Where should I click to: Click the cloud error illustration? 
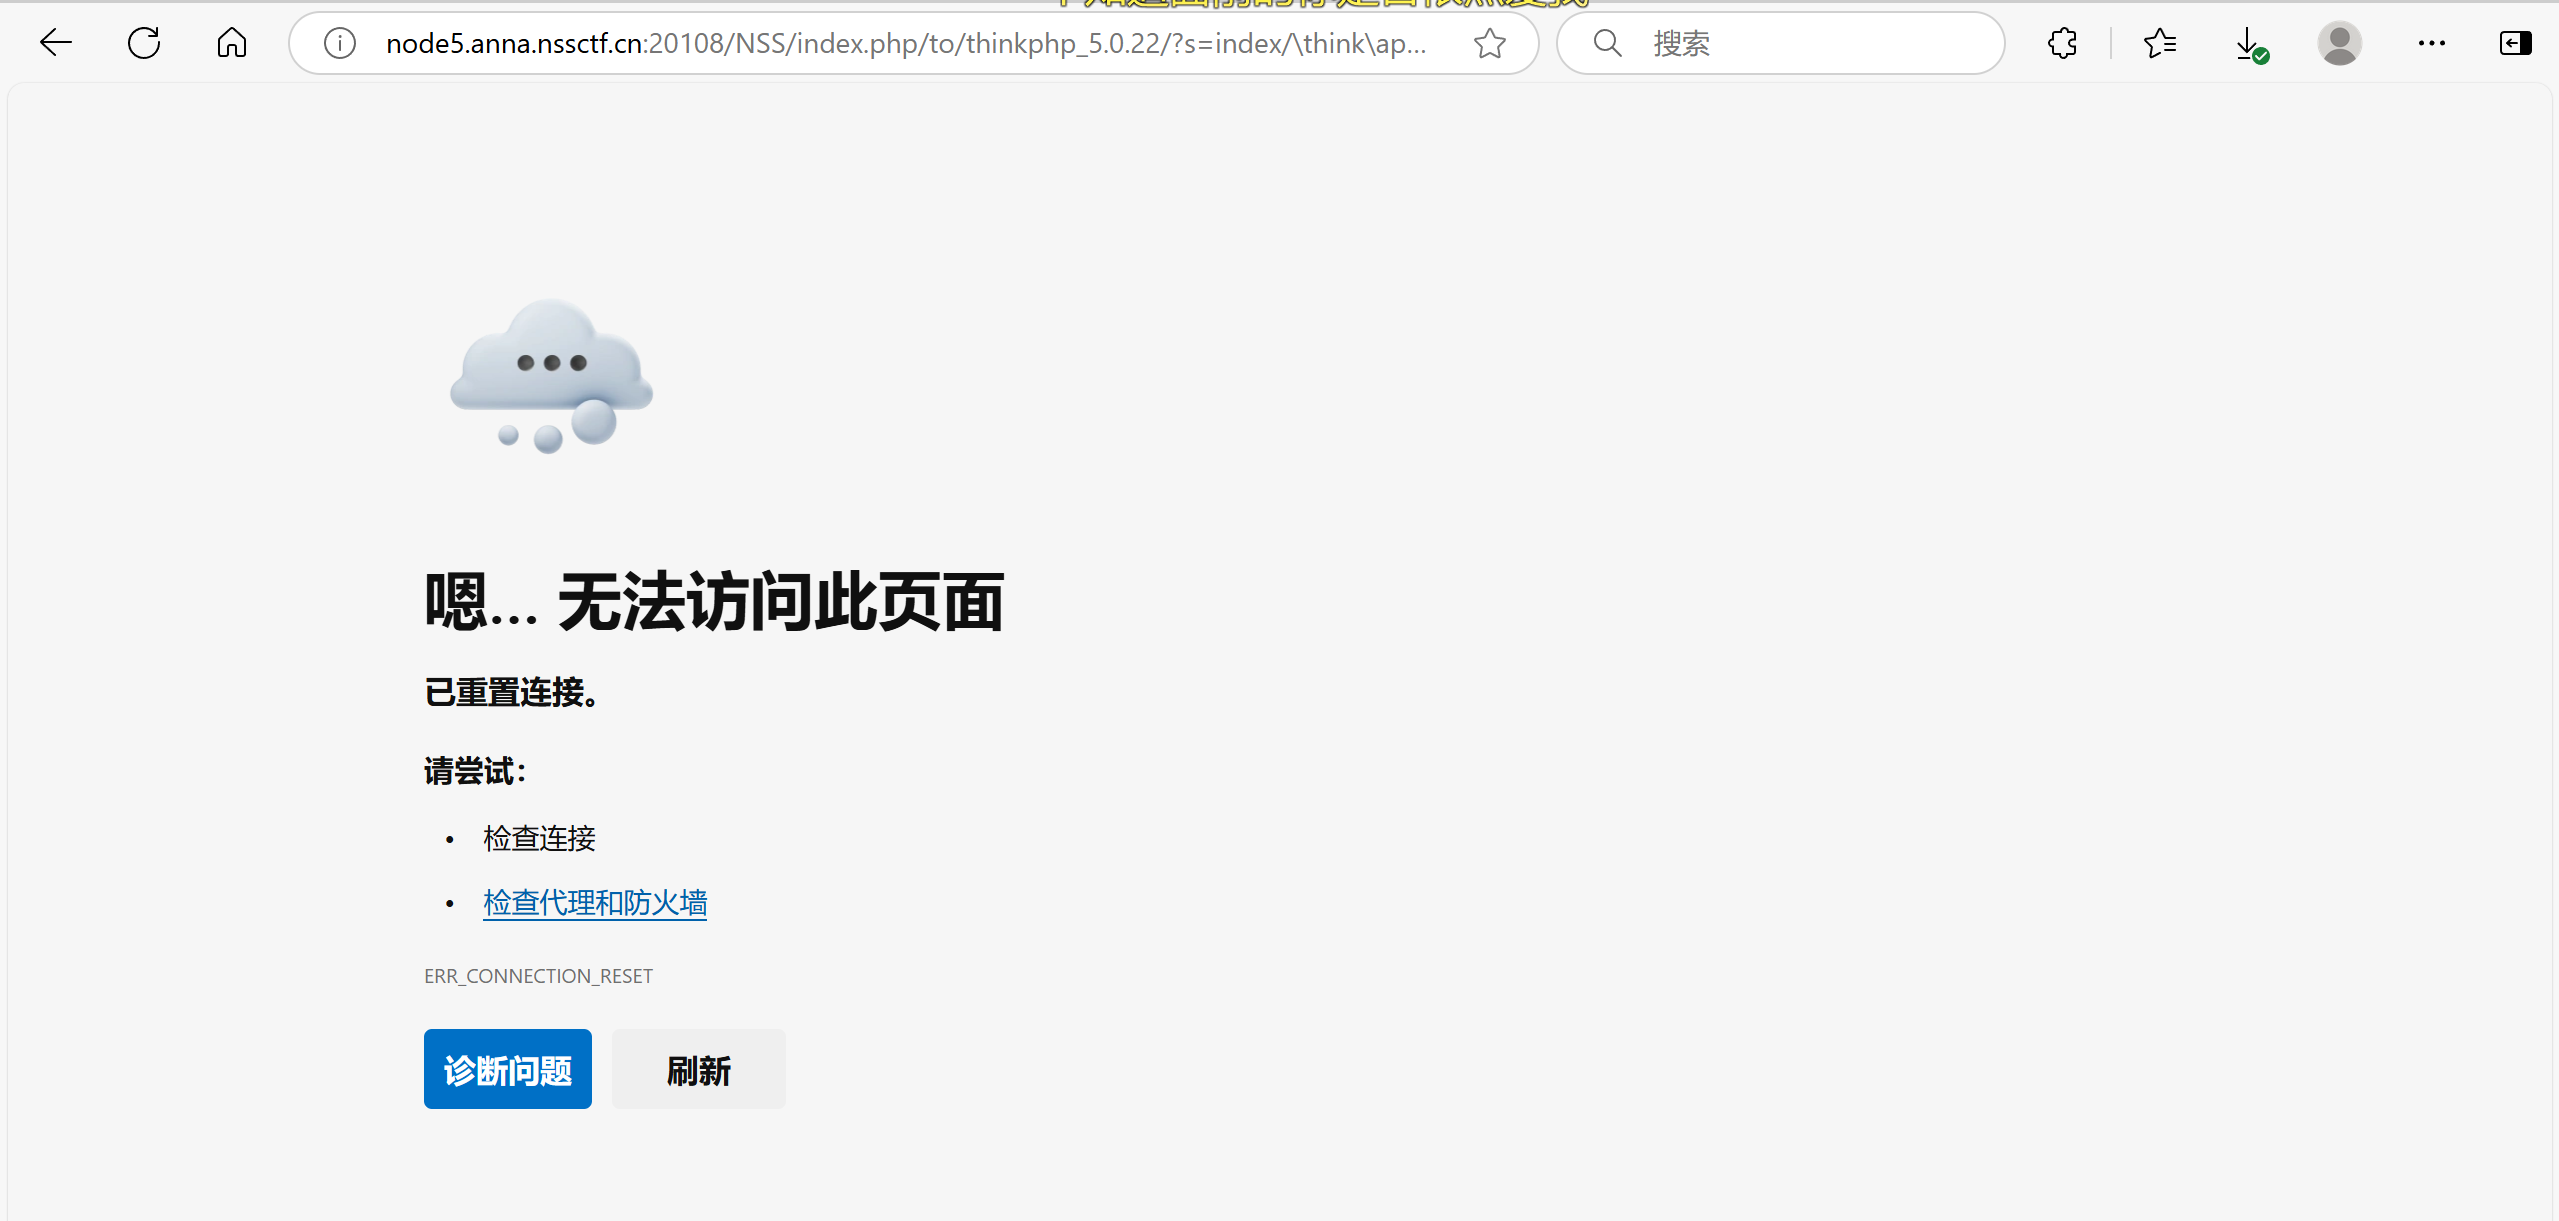point(551,375)
